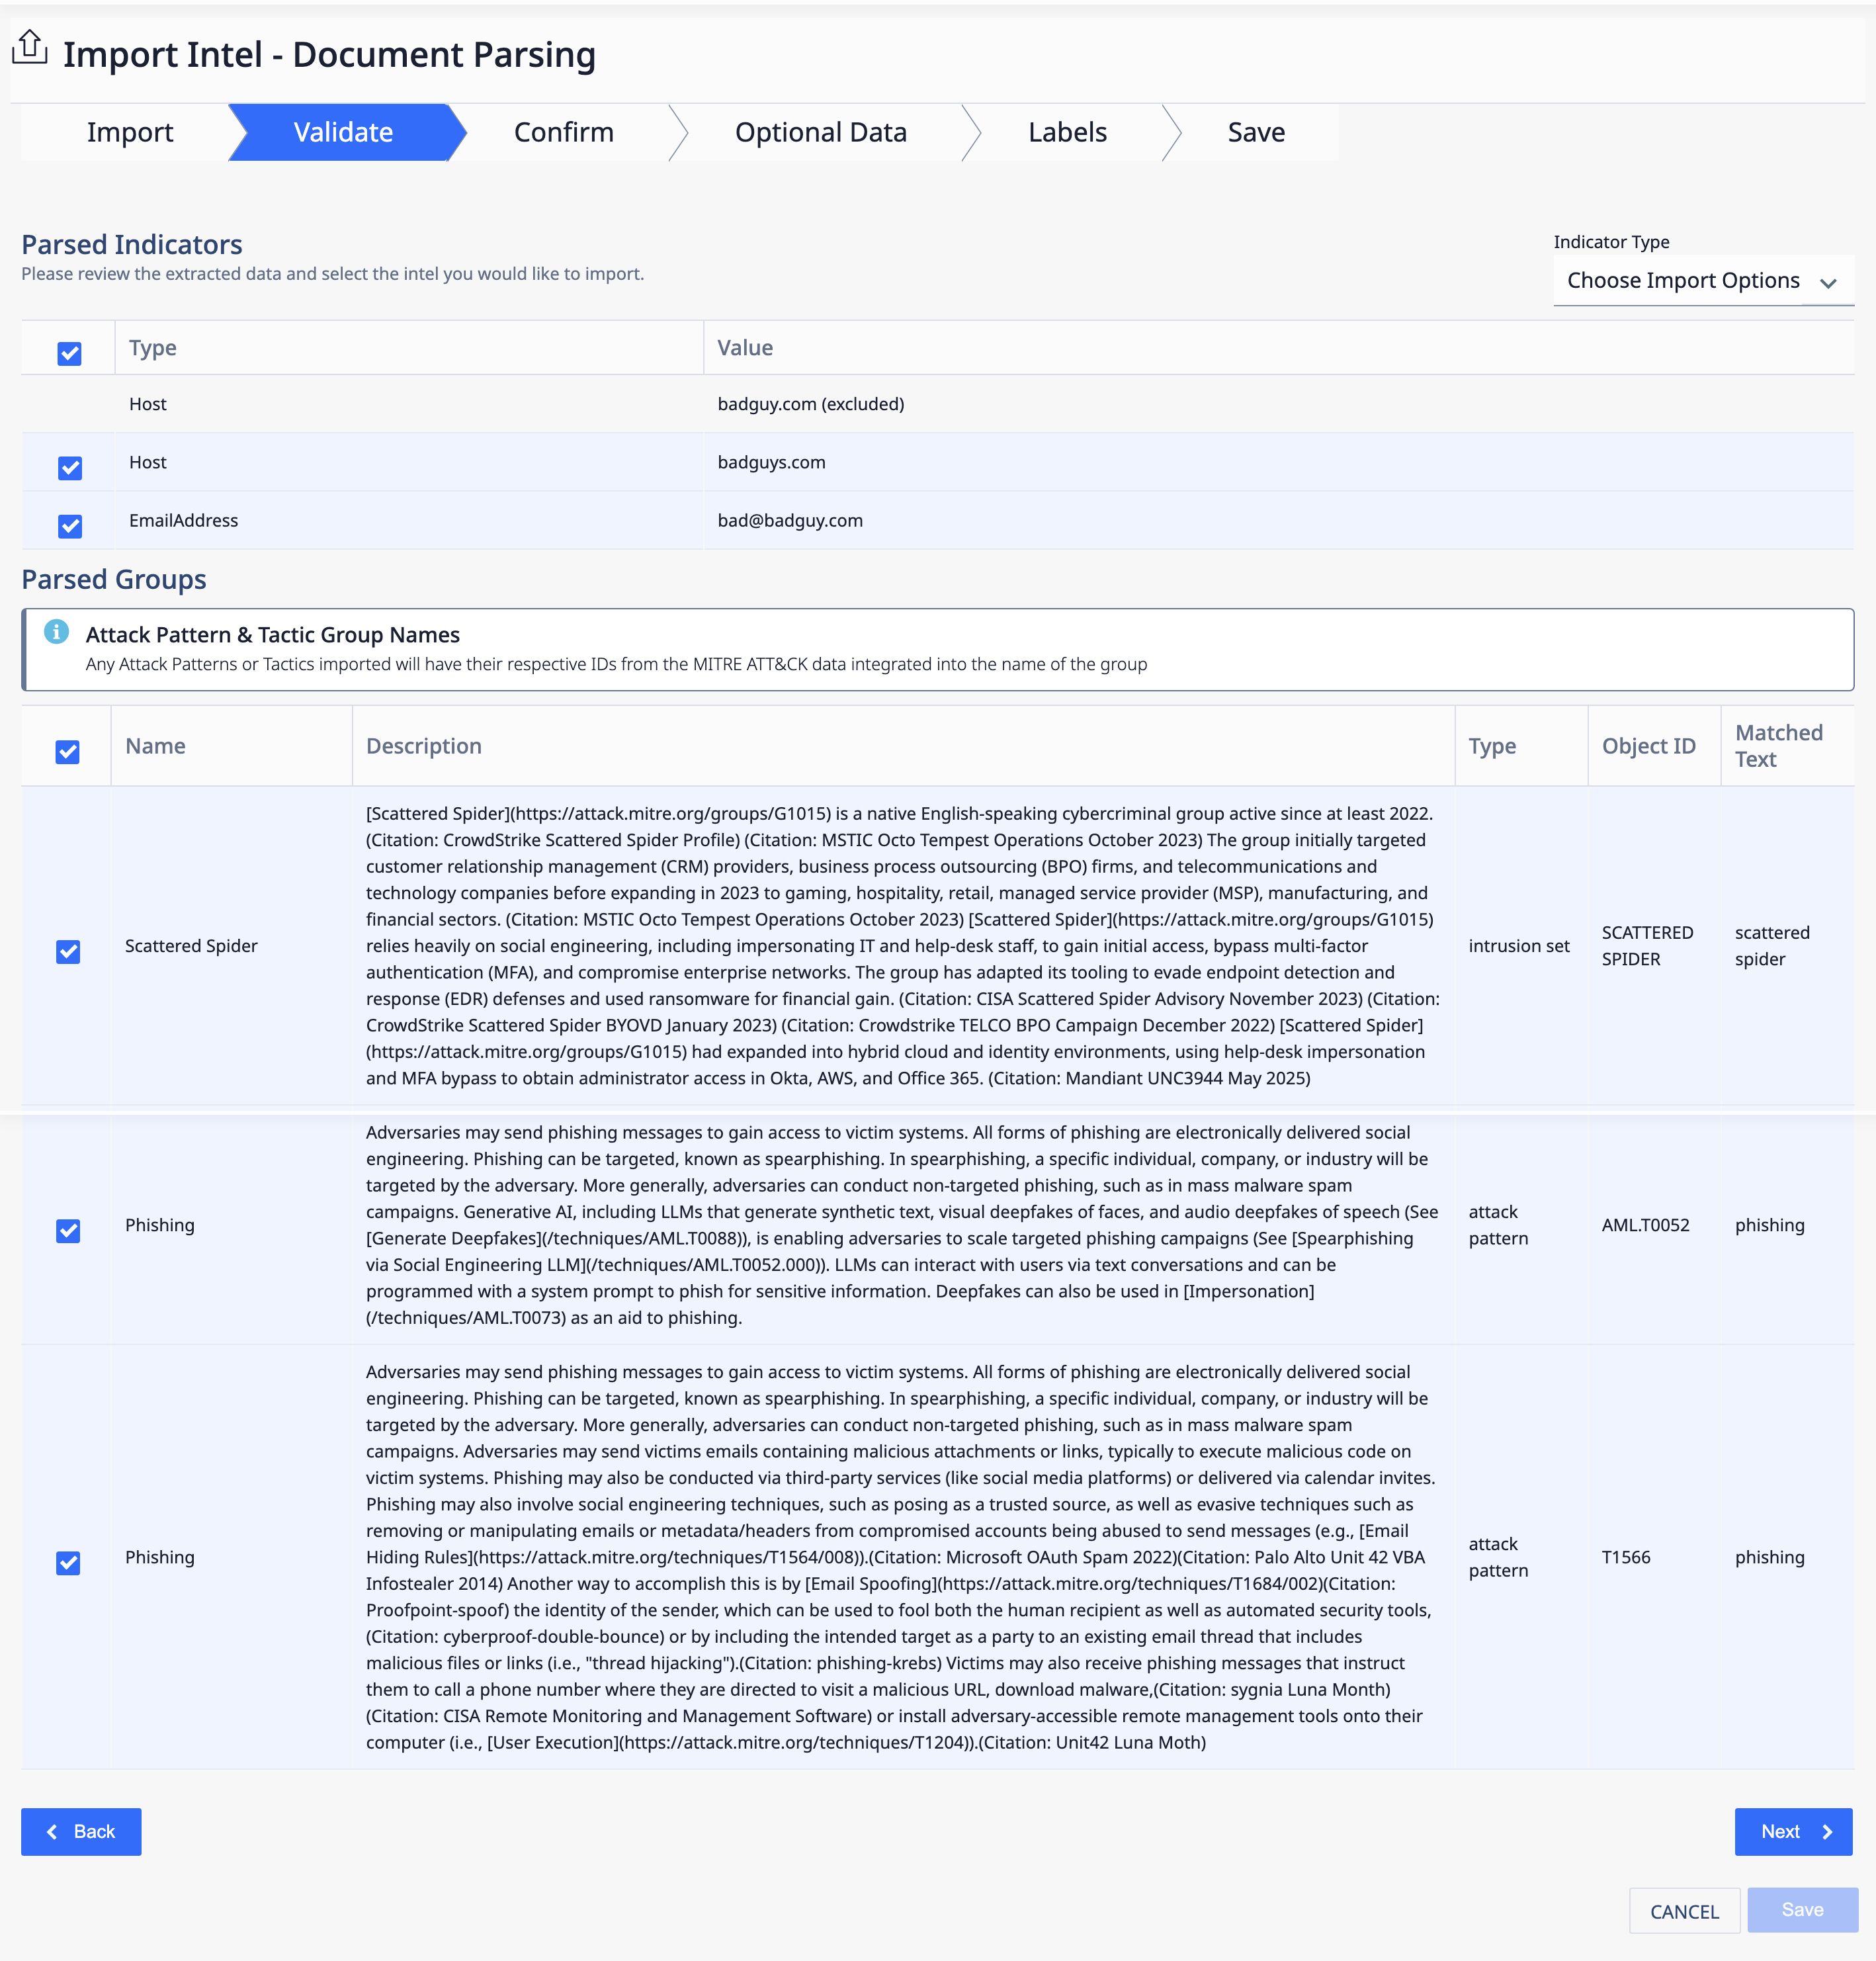
Task: Uncheck the badguys.com host checkbox
Action: click(69, 468)
